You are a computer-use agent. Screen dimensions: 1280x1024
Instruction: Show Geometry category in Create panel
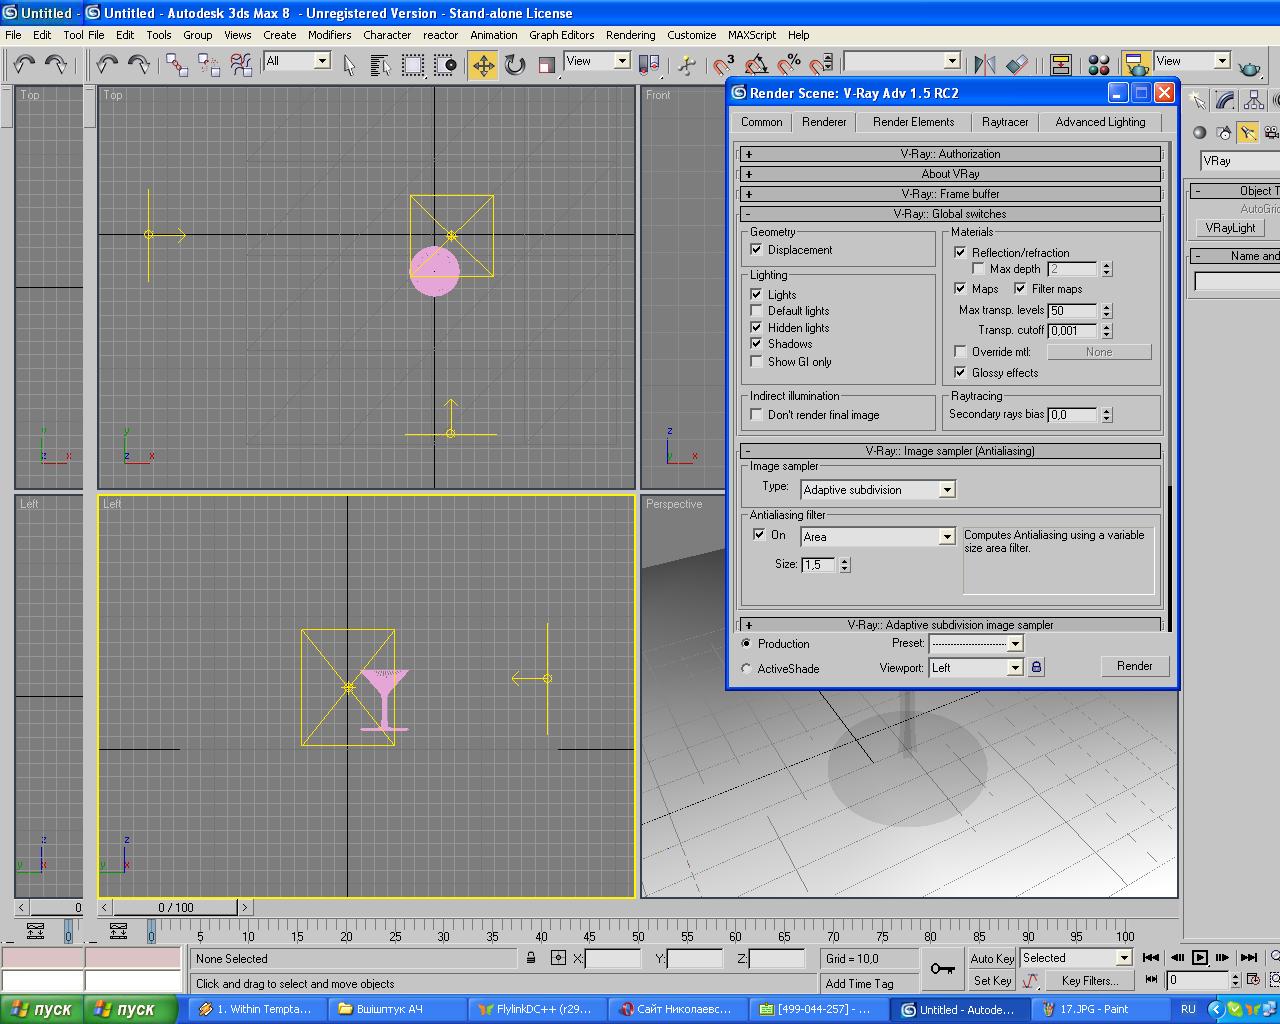tap(1199, 132)
